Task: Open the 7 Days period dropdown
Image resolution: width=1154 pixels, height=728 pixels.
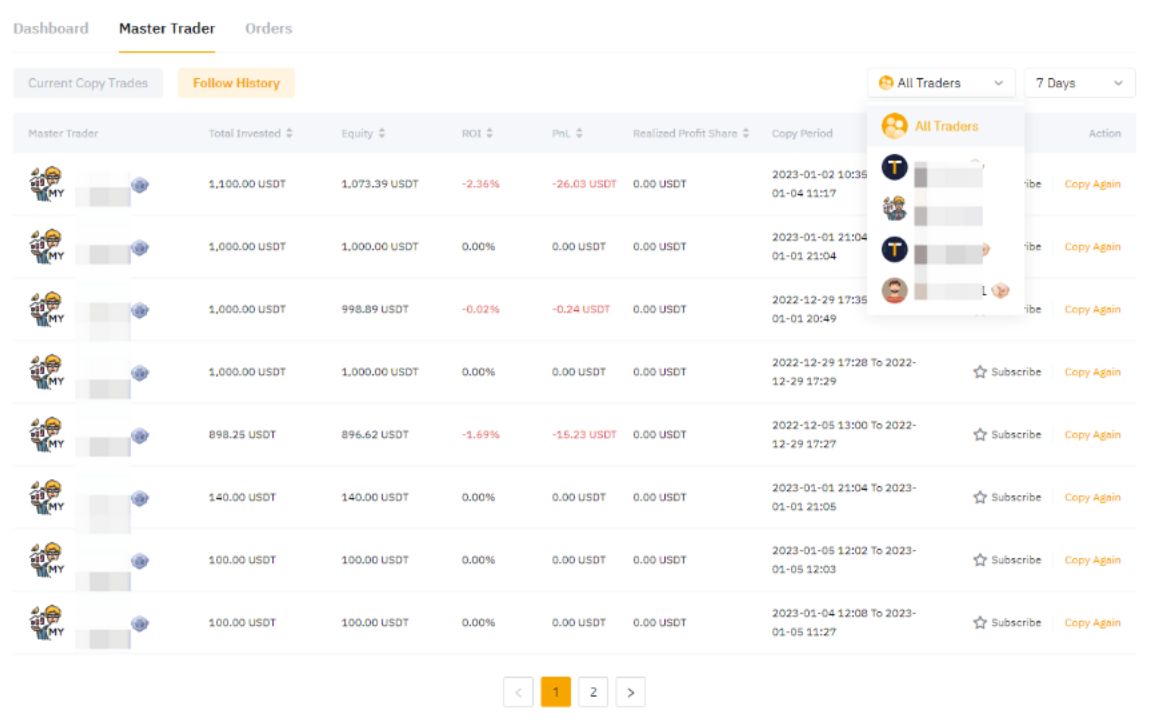Action: tap(1079, 83)
